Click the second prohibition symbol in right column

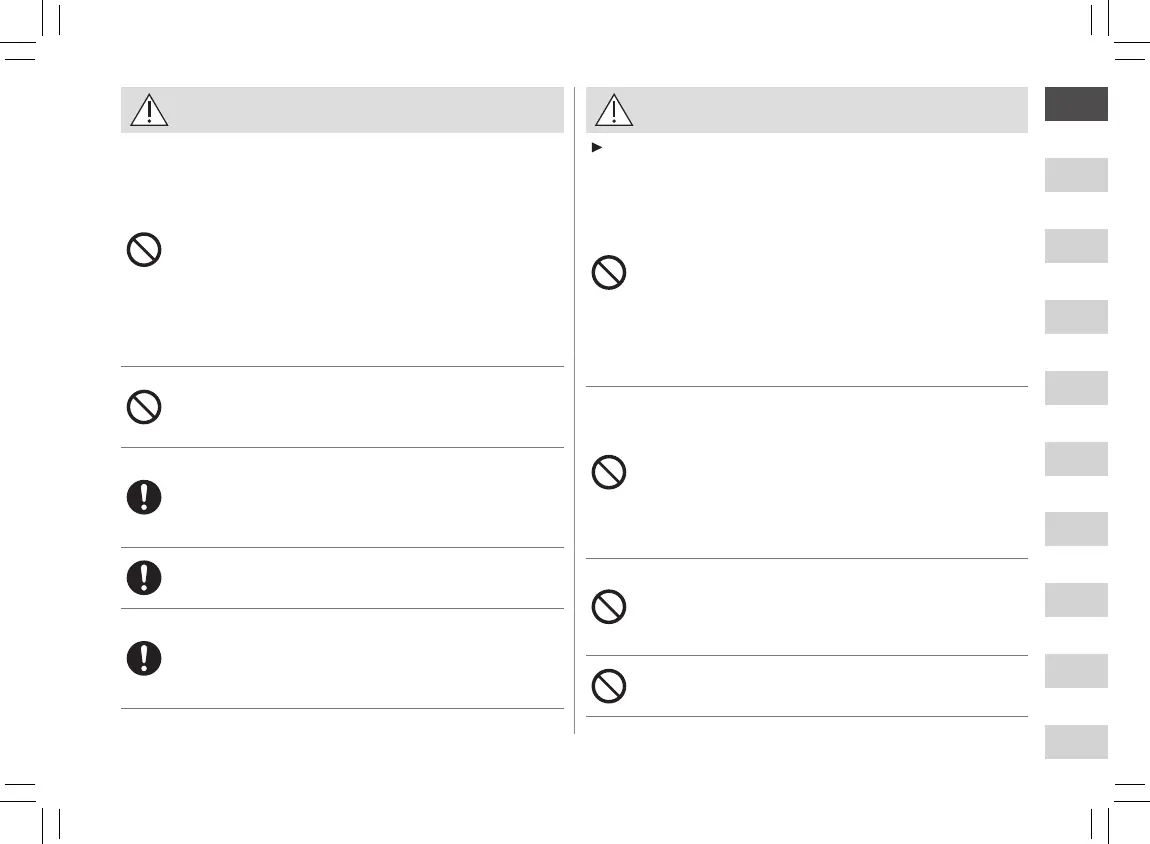click(x=609, y=472)
